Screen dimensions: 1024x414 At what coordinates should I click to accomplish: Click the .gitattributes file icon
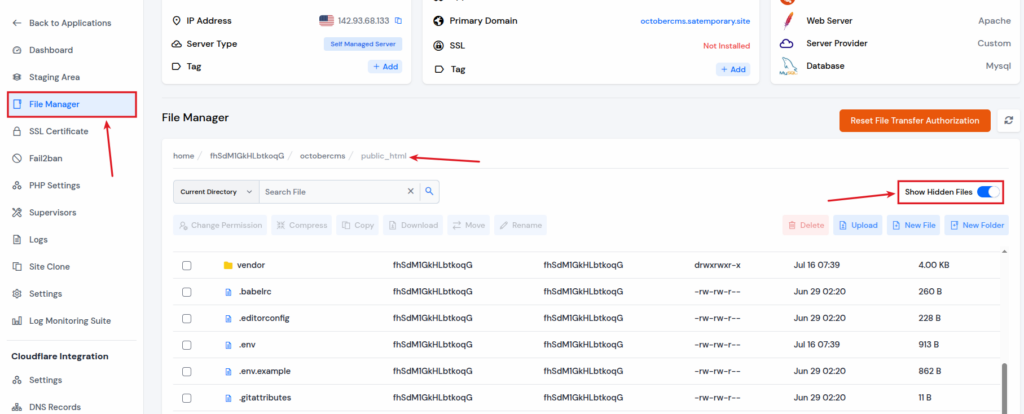pyautogui.click(x=229, y=398)
